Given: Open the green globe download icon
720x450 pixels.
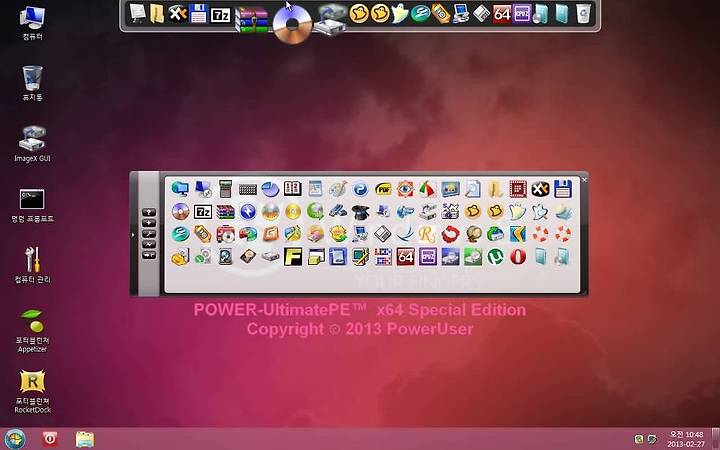Looking at the screenshot, I should 315,212.
